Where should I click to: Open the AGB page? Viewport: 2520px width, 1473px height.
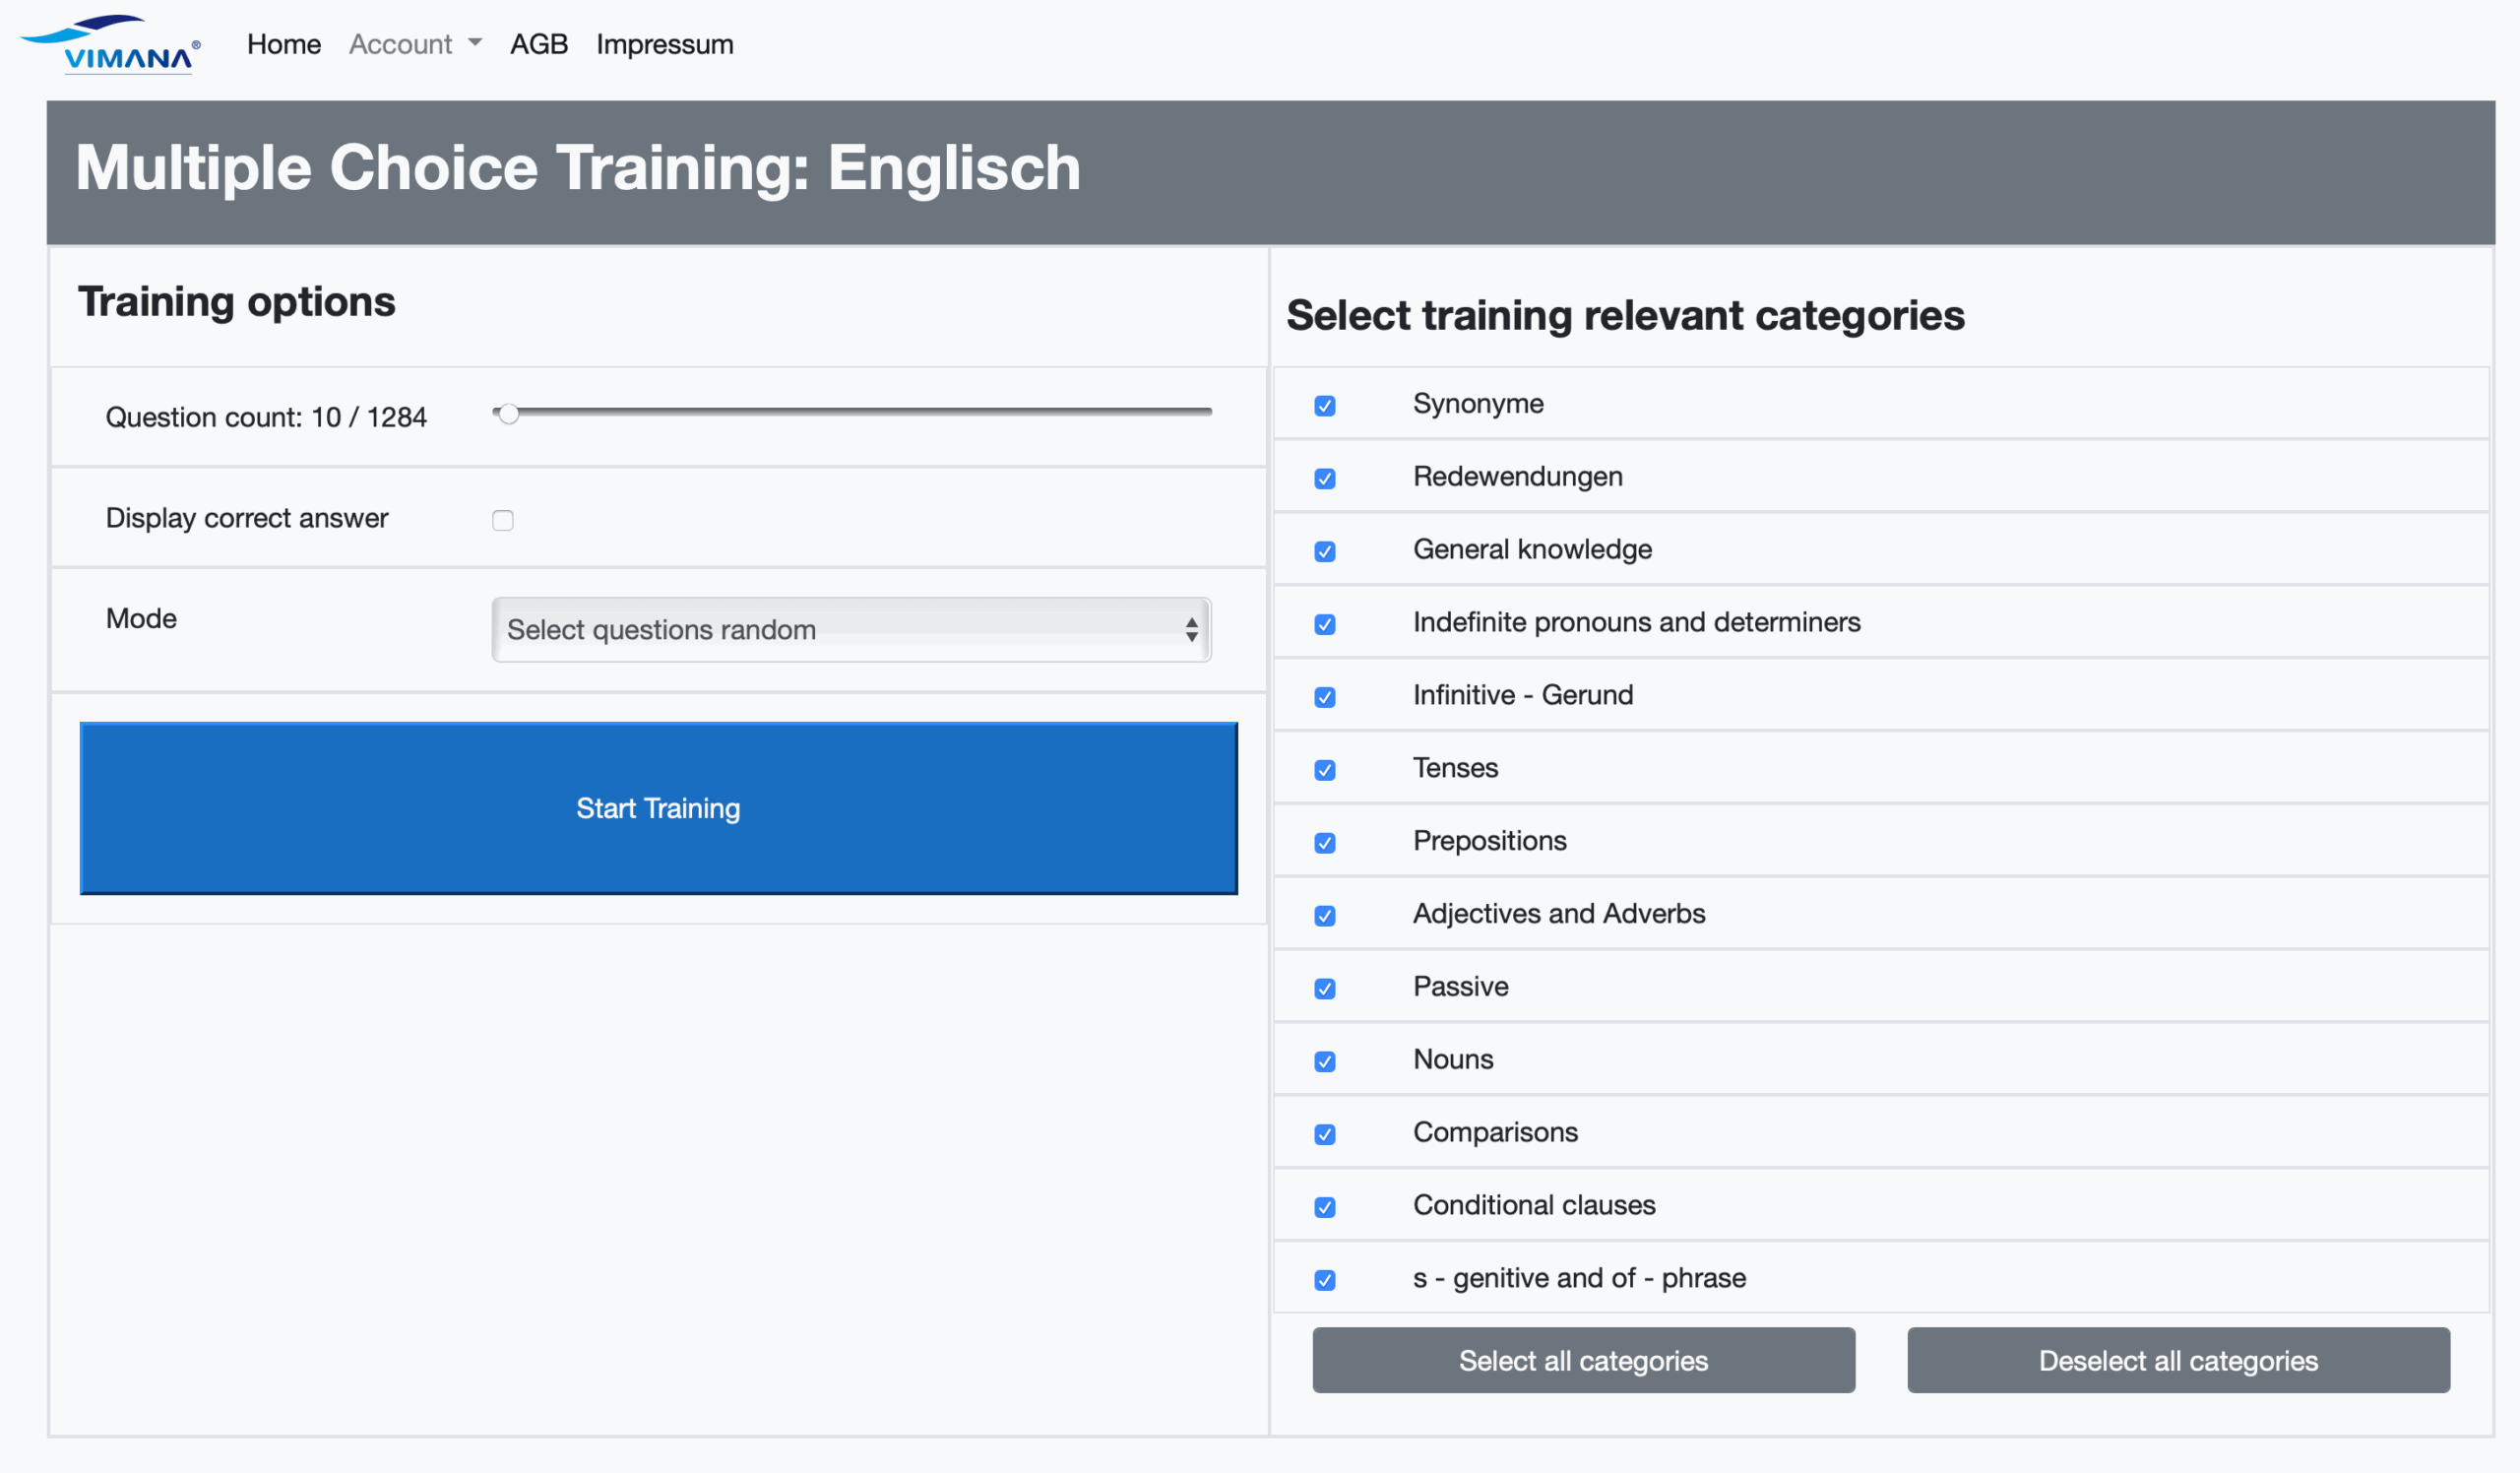(538, 44)
